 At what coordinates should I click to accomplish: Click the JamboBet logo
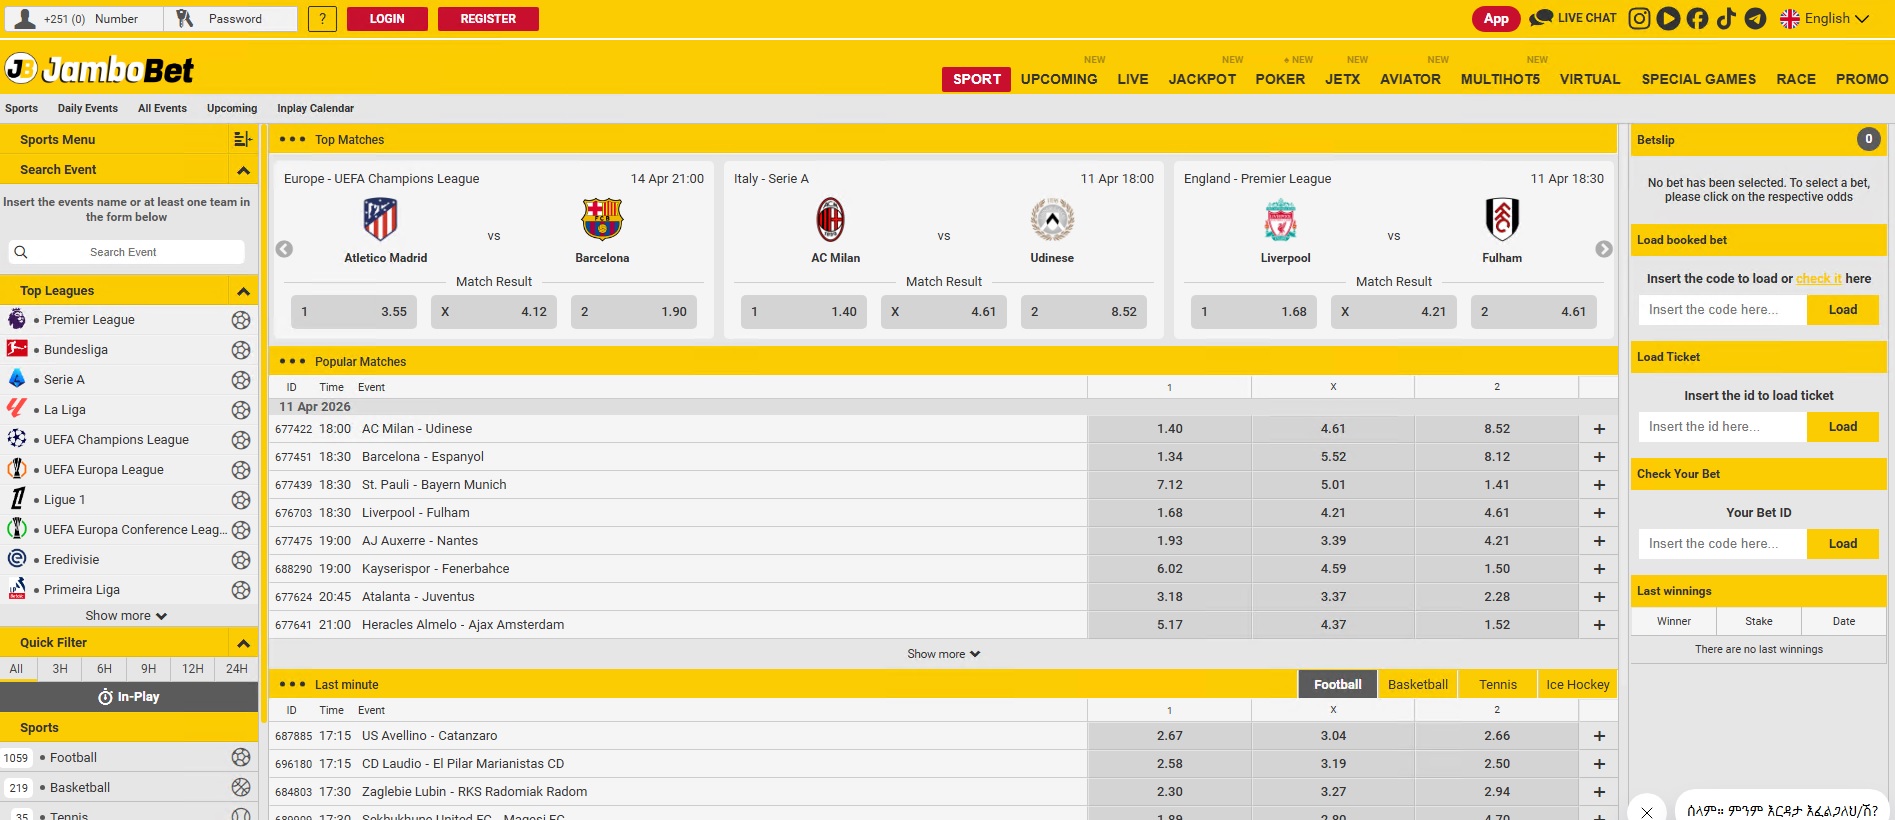[x=100, y=69]
